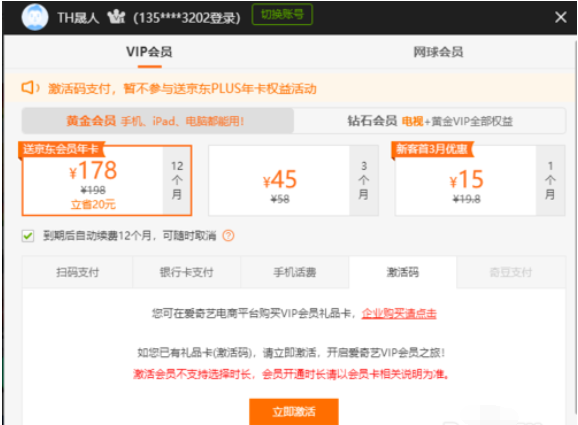This screenshot has height=425, width=578.
Task: Click the 立省20元 savings text
Action: pos(93,204)
